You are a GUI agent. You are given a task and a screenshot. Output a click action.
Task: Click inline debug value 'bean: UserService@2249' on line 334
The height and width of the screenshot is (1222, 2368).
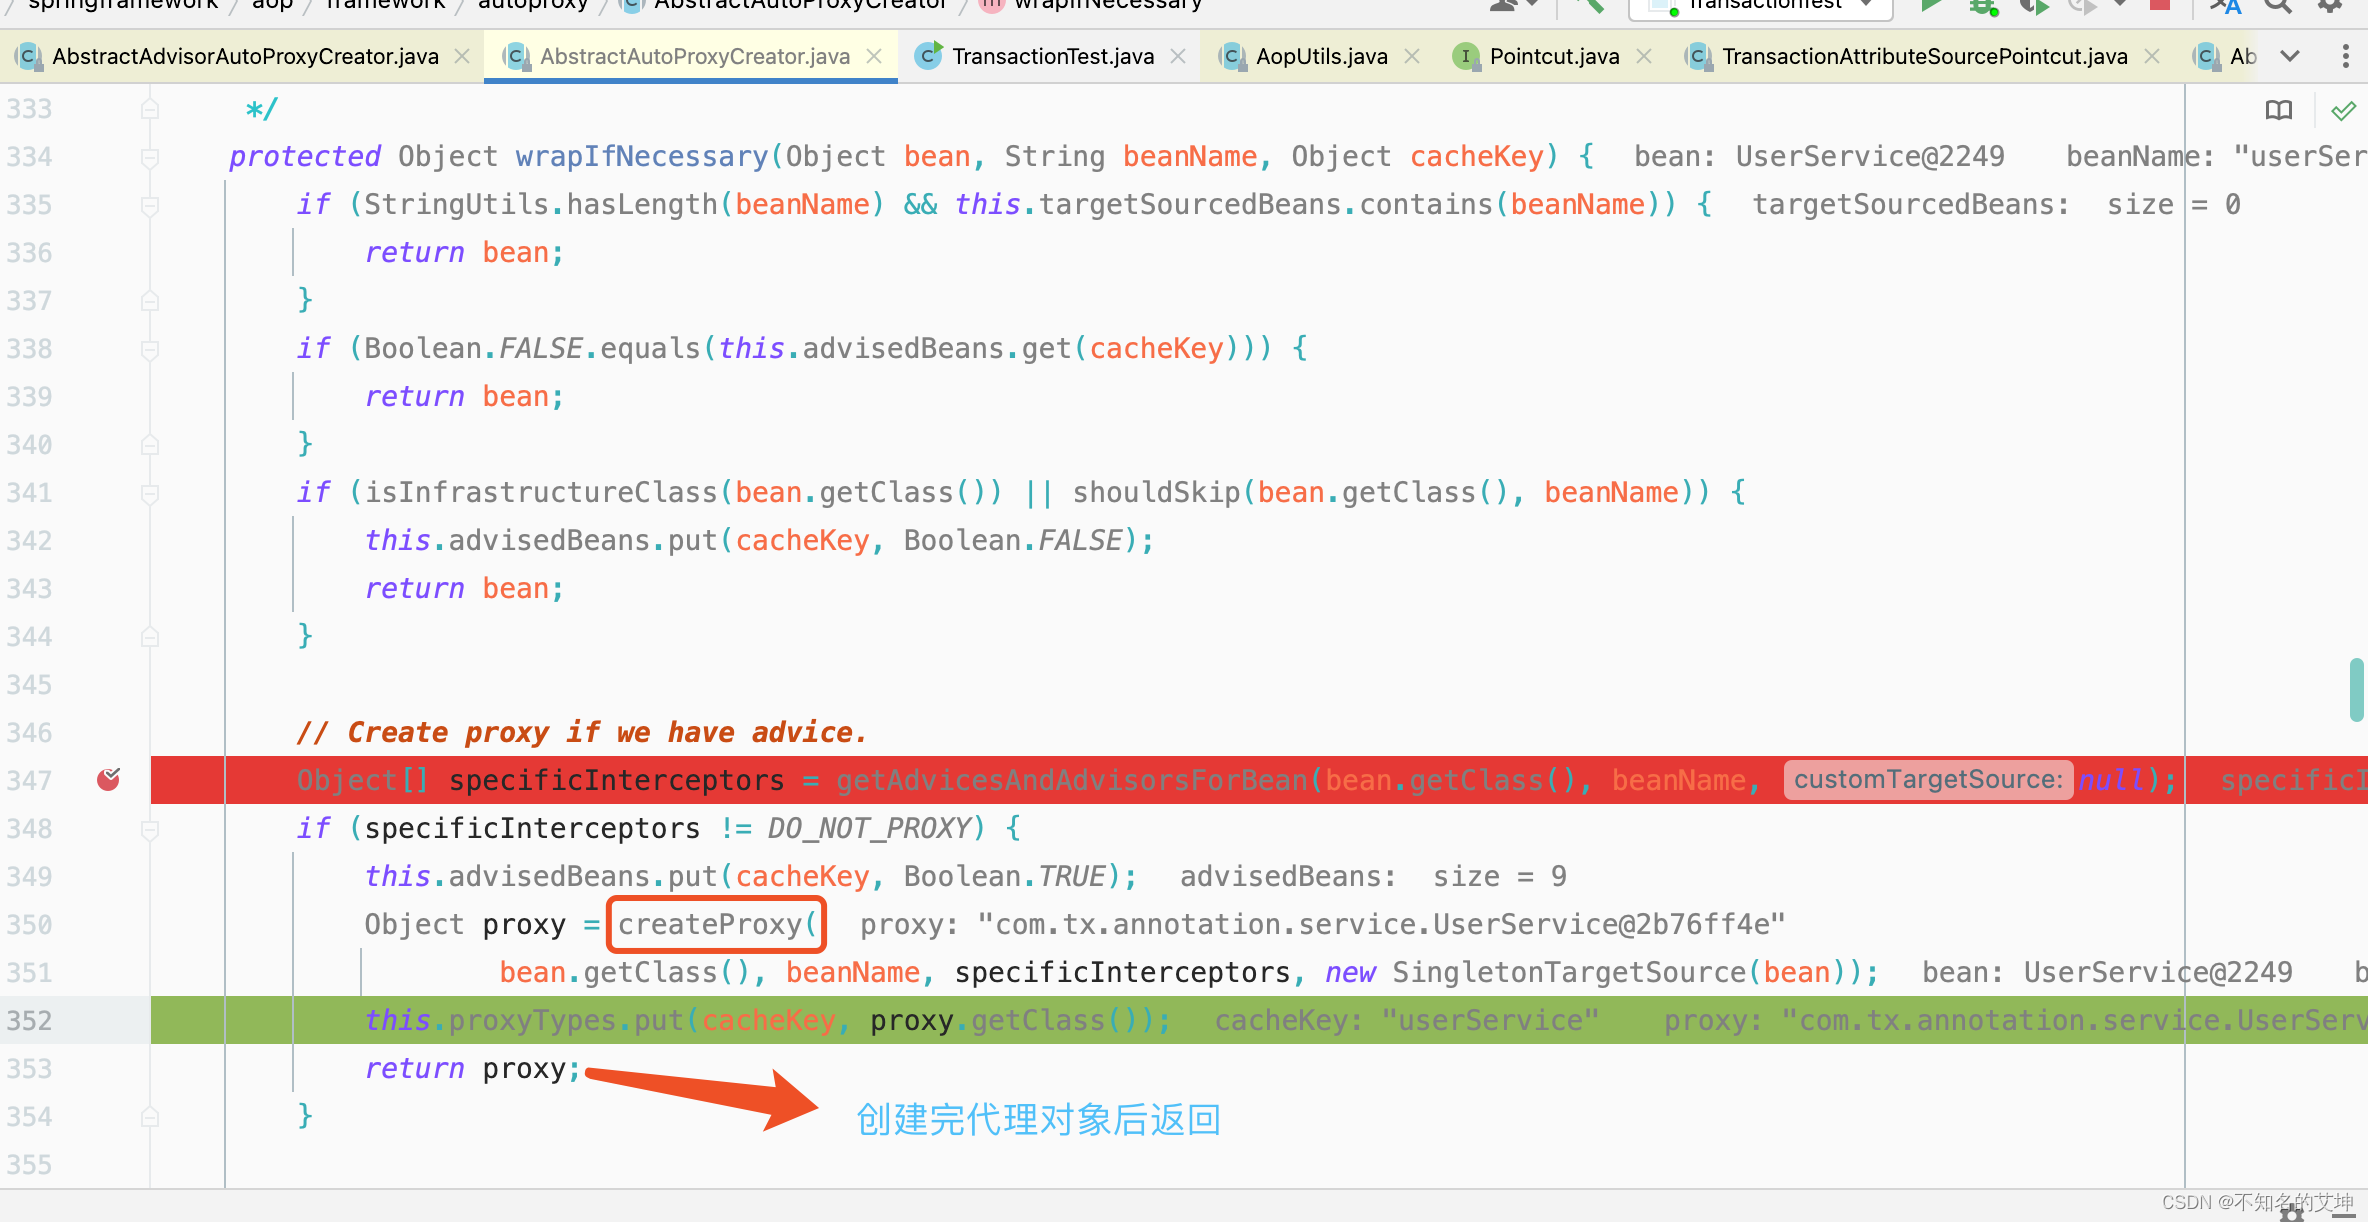click(x=1819, y=157)
